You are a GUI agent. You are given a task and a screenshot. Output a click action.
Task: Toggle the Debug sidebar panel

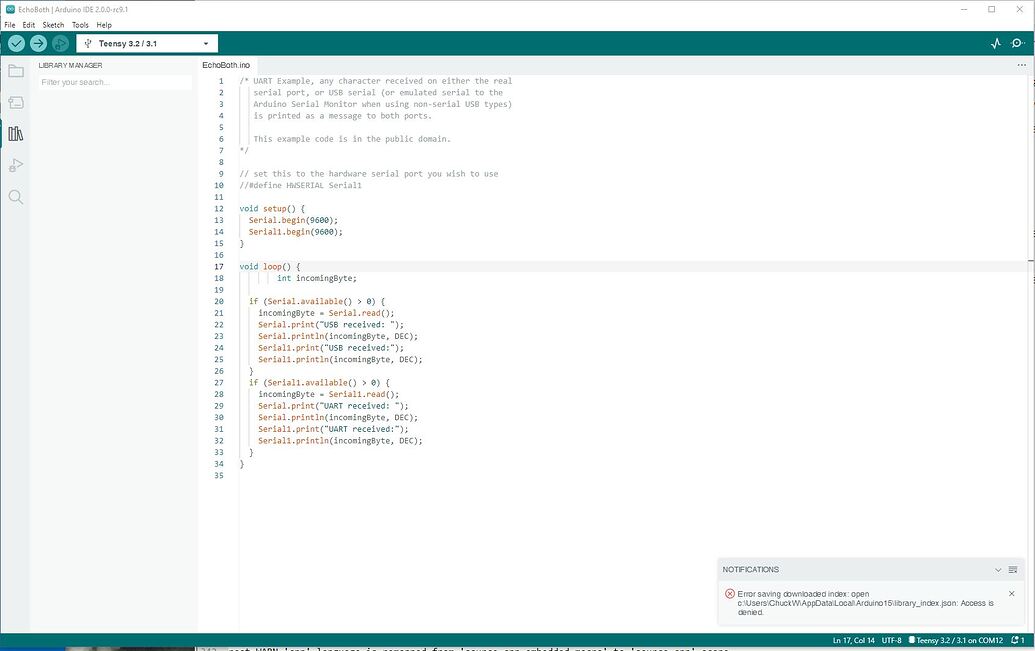tap(15, 164)
